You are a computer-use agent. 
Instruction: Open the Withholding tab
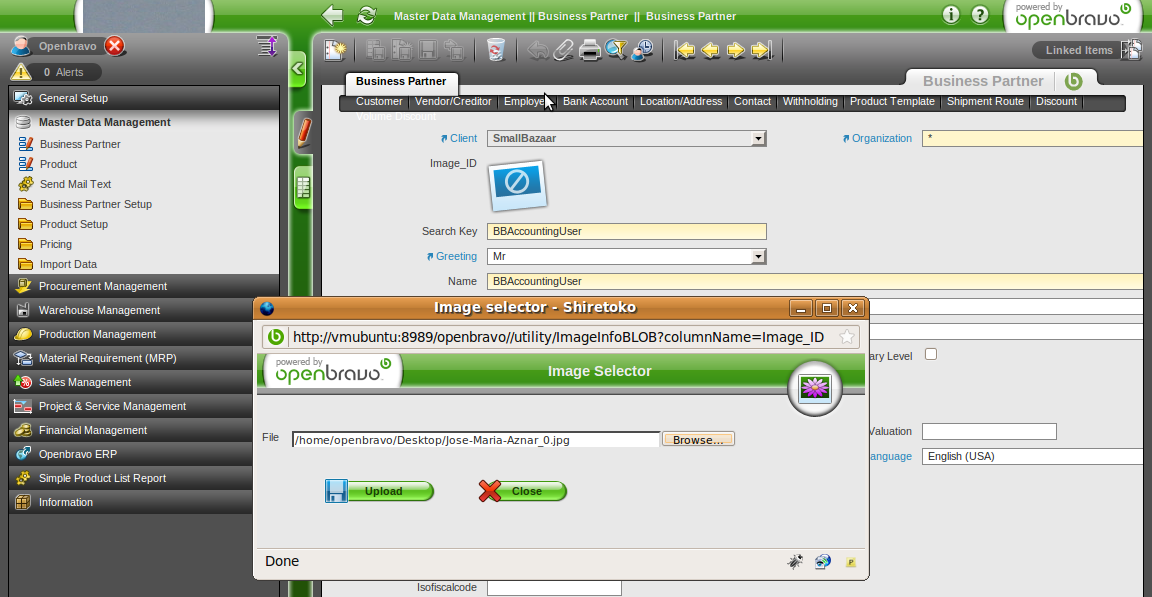tap(810, 101)
